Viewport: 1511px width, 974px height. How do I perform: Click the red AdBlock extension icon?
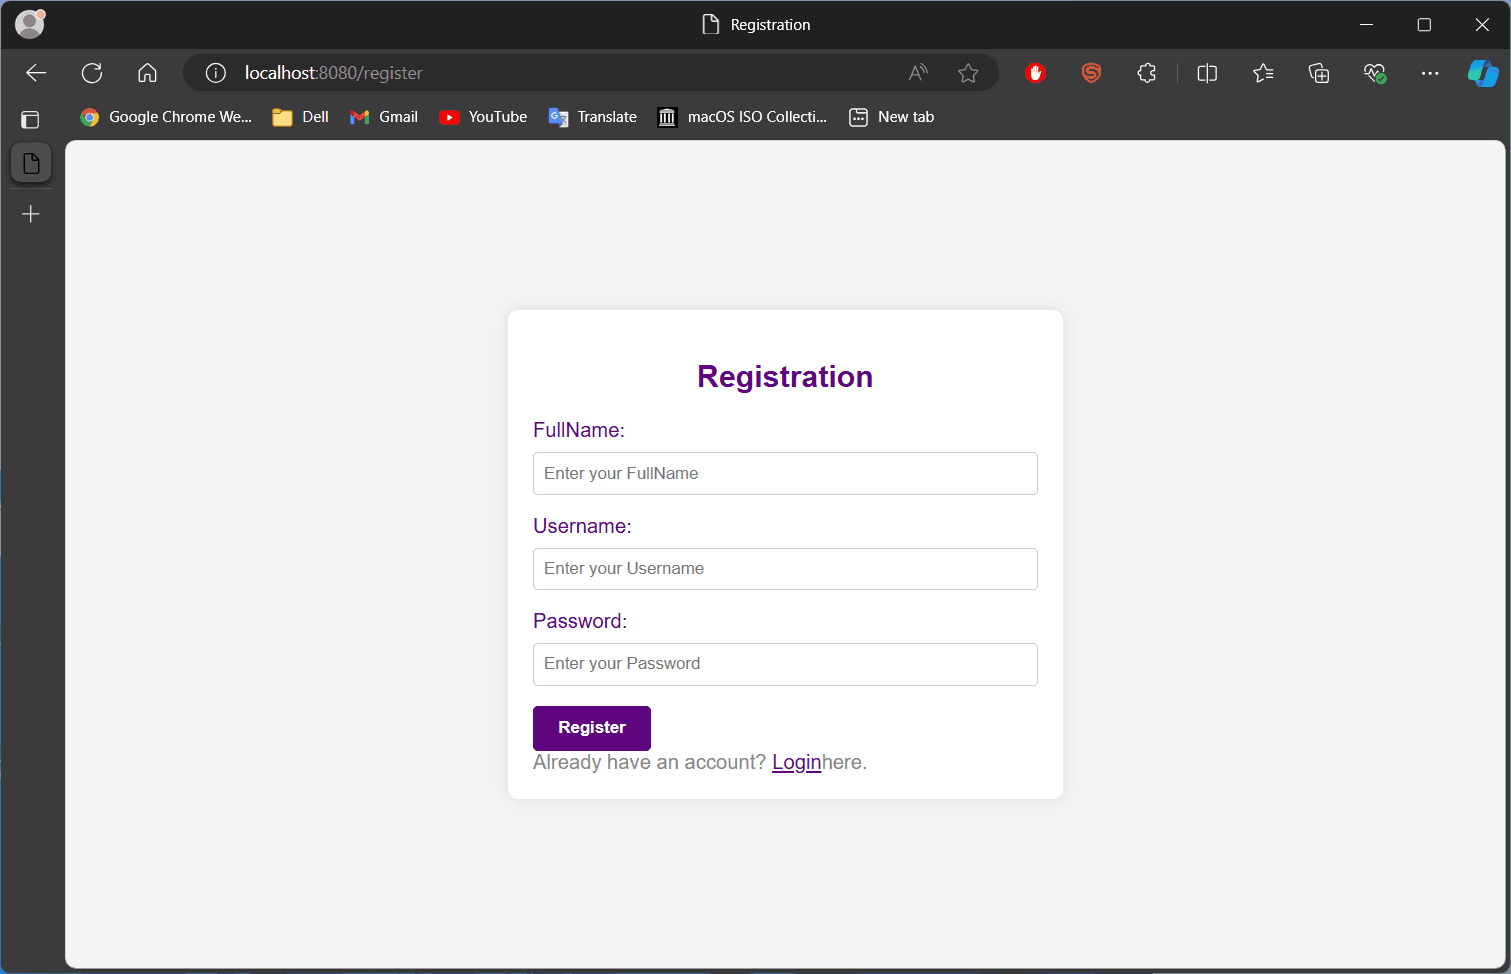pyautogui.click(x=1035, y=72)
